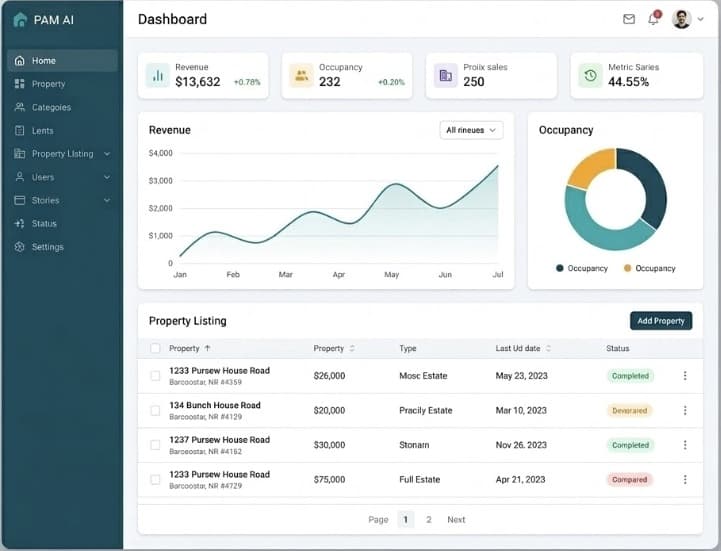Go to the Next page link

pyautogui.click(x=456, y=520)
